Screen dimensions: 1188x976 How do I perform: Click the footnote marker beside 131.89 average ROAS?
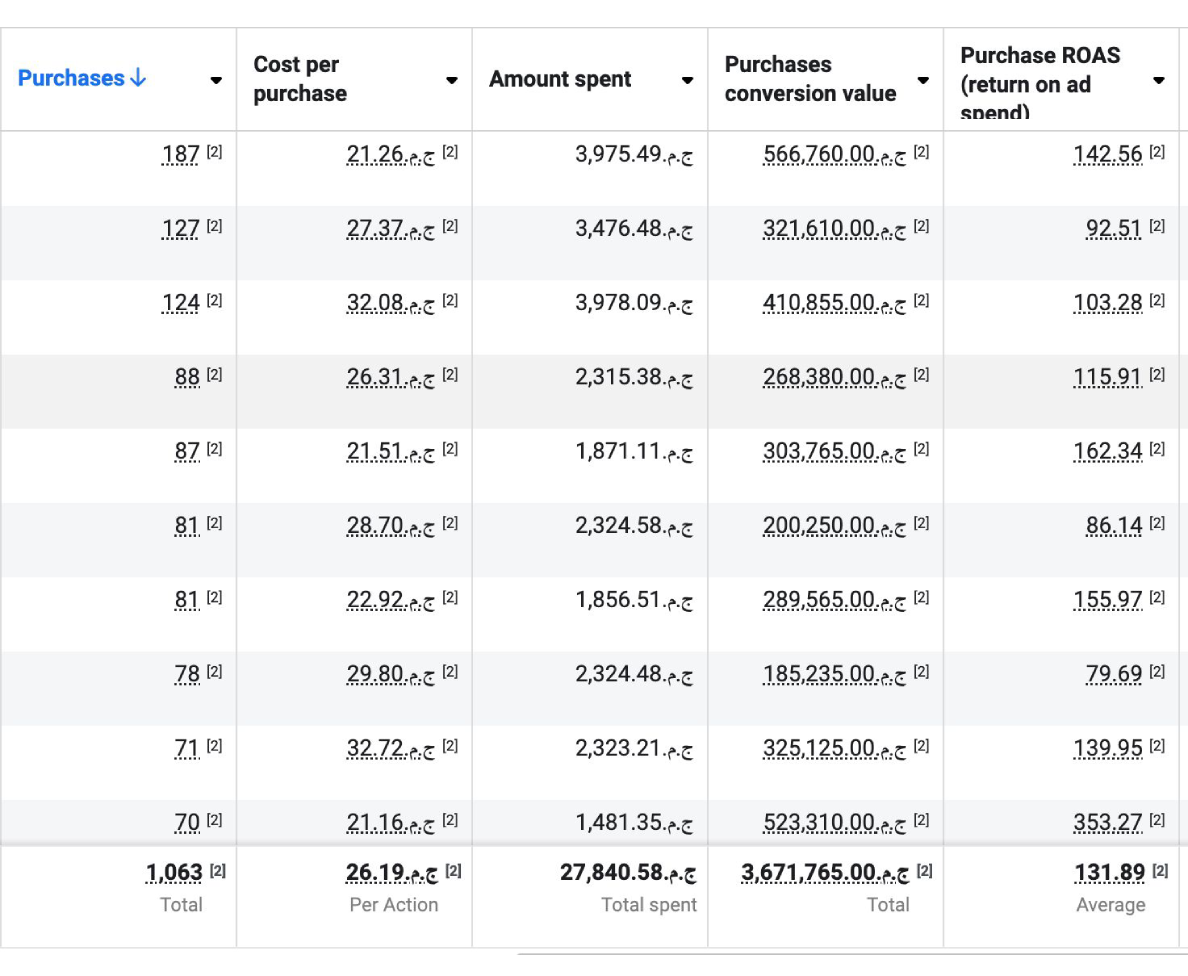coord(1160,871)
